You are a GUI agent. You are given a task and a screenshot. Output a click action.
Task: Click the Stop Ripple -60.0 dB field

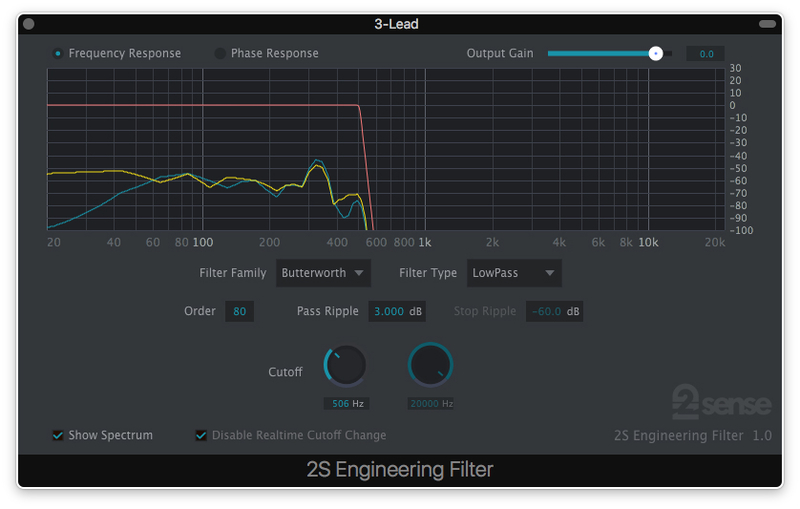click(x=555, y=311)
